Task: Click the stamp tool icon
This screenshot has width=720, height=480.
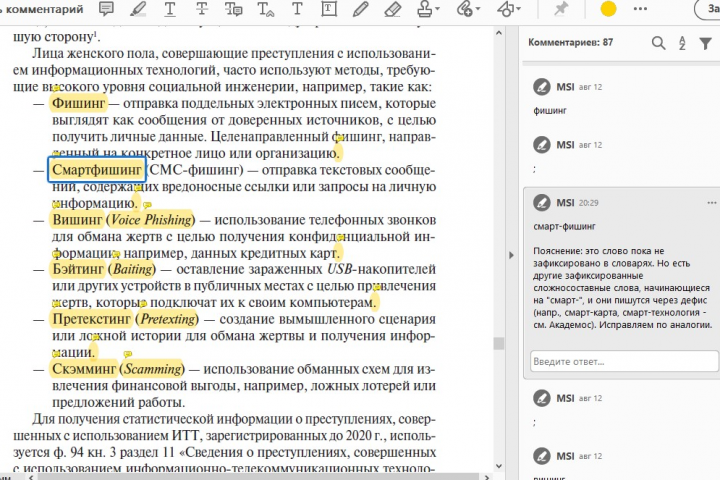Action: point(424,9)
